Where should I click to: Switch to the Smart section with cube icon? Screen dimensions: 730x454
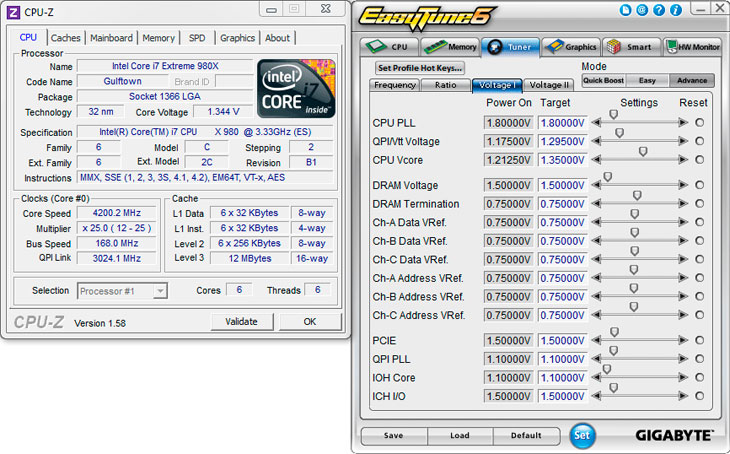click(631, 46)
